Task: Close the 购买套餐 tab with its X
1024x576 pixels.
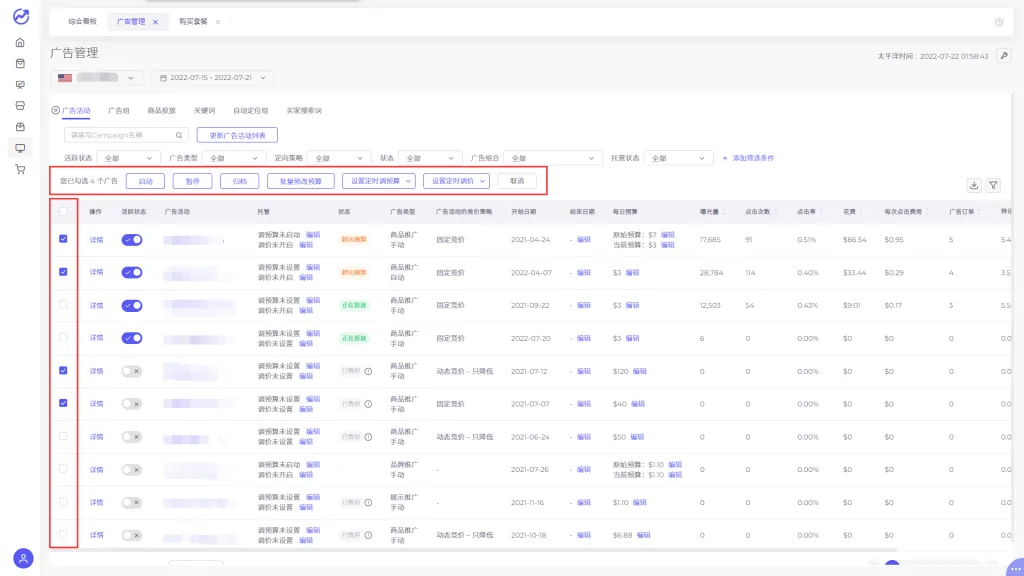Action: pyautogui.click(x=217, y=22)
